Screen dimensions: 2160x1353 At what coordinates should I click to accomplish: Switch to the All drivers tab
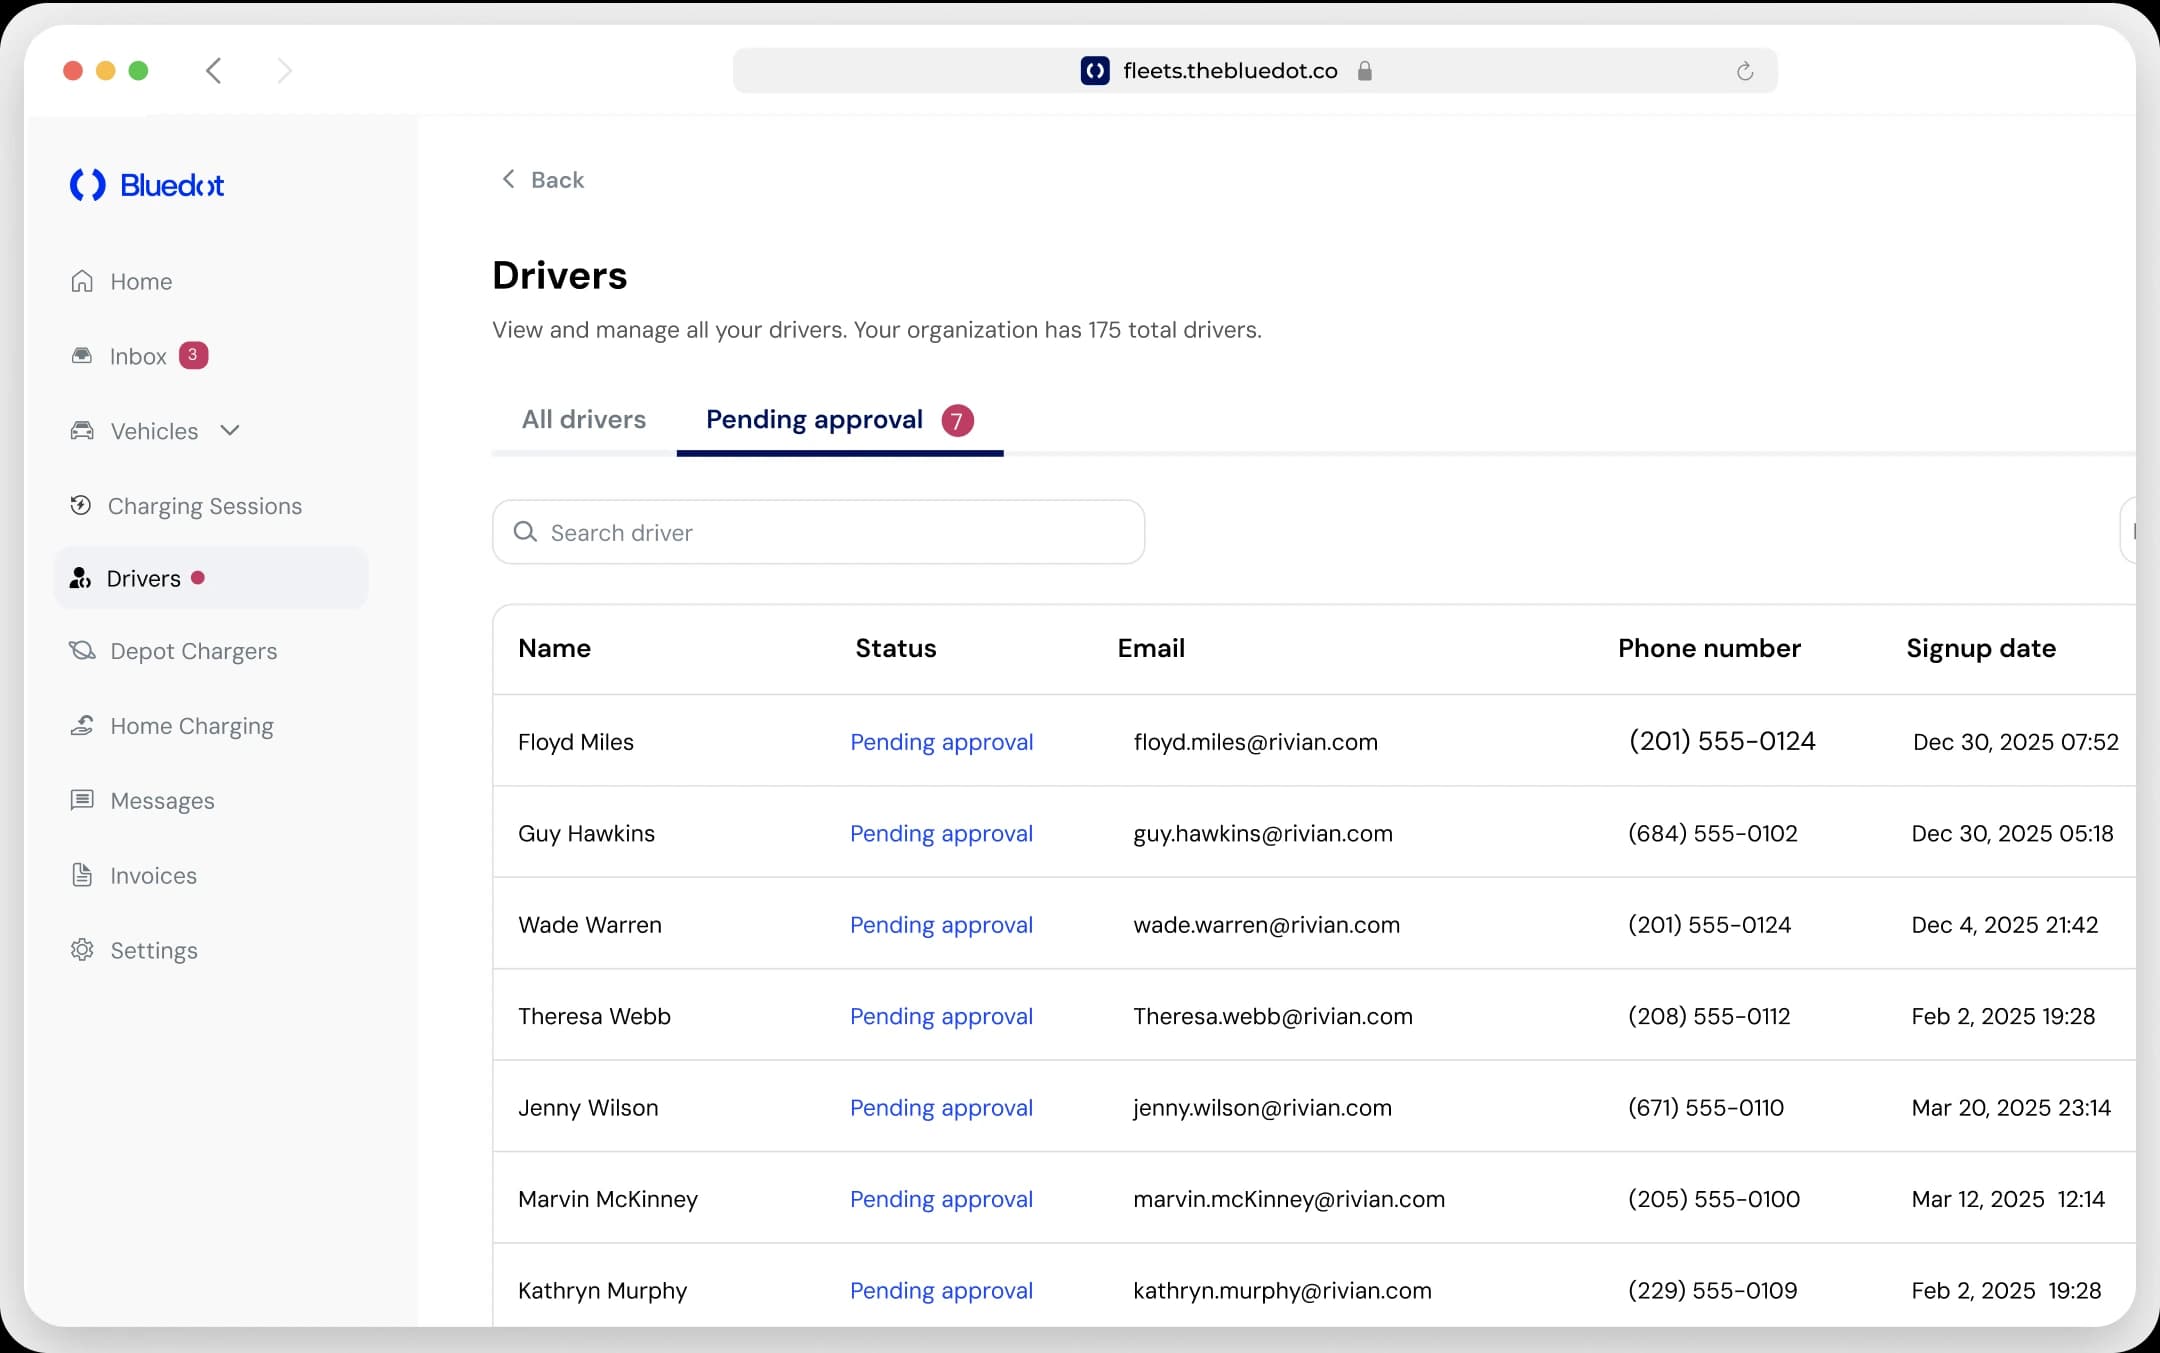584,420
